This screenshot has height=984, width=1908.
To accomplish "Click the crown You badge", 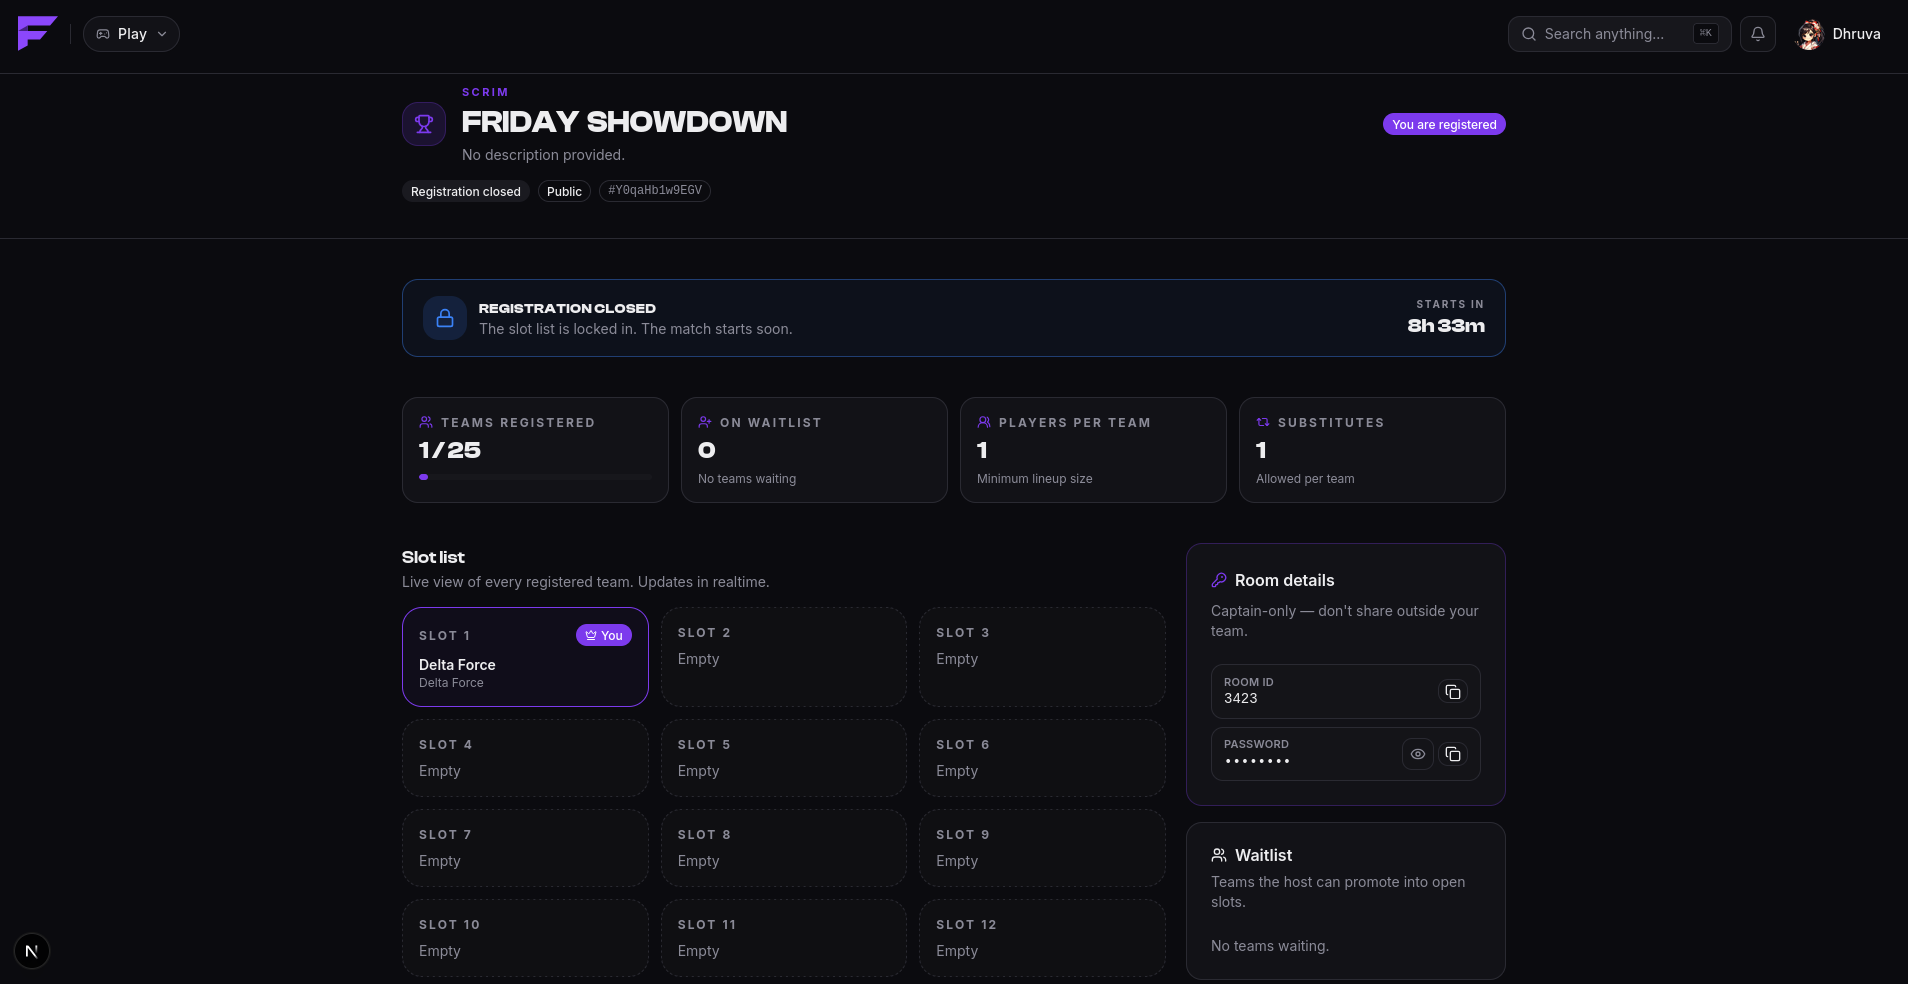I will tap(604, 635).
